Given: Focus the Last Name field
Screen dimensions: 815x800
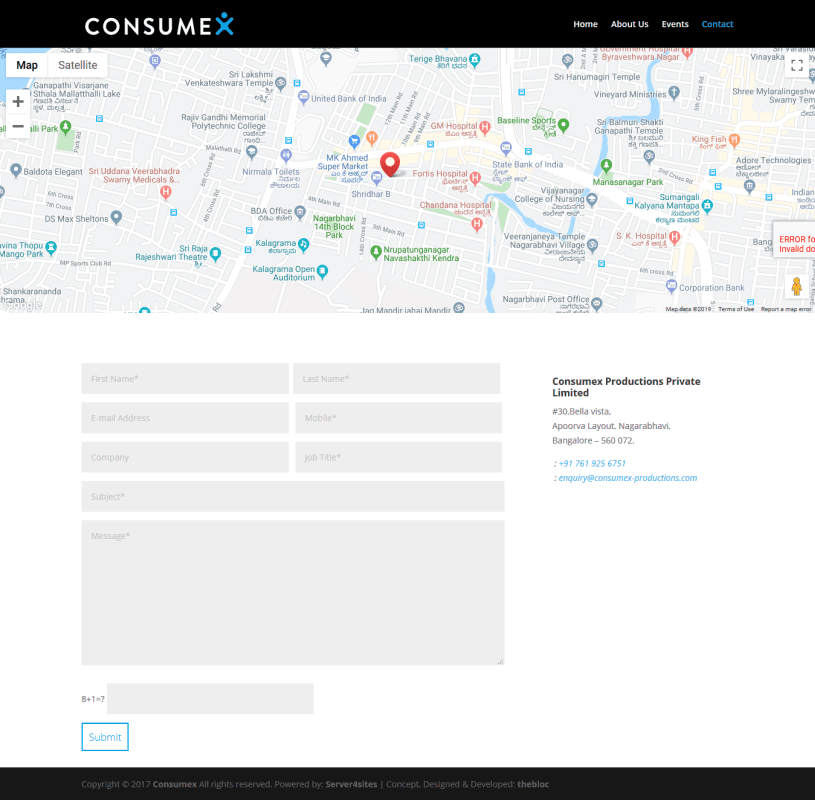Looking at the screenshot, I should (397, 378).
